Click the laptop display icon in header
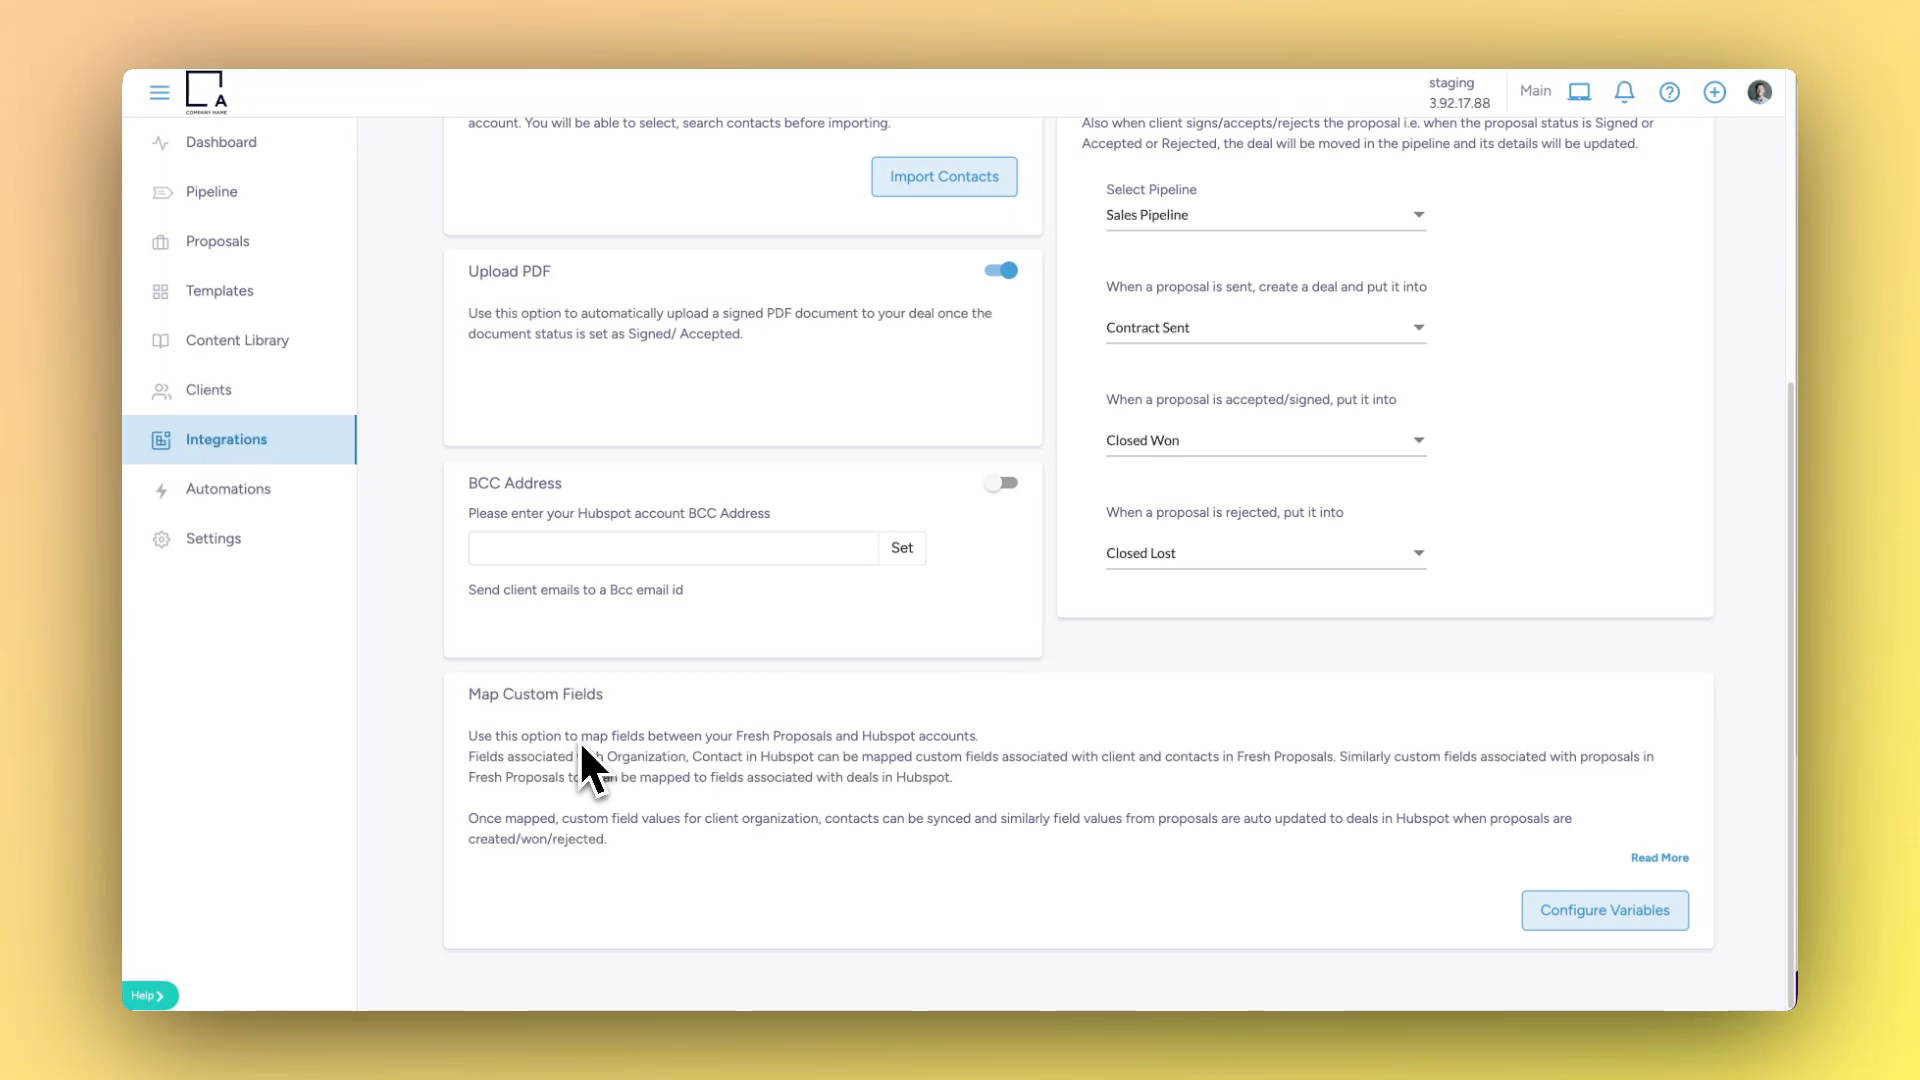This screenshot has height=1080, width=1920. (x=1579, y=92)
